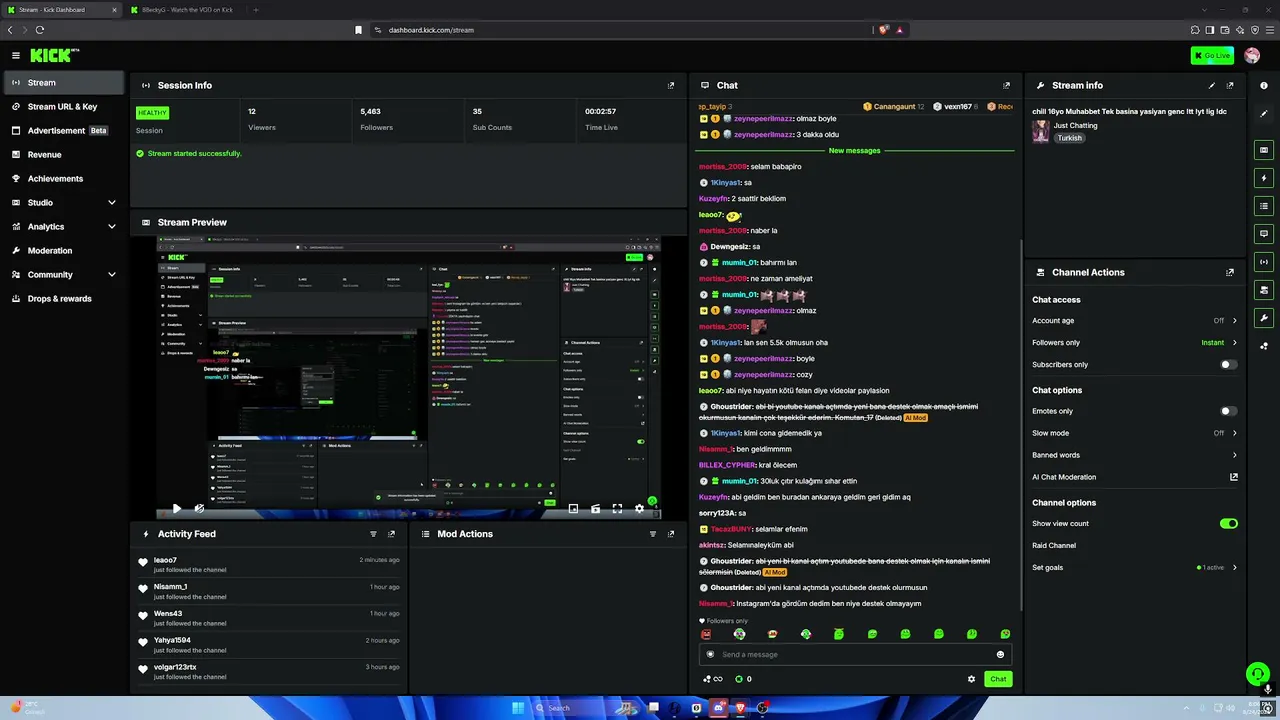Click leaoo7 in the Activity Feed
Viewport: 1280px width, 720px height.
(x=165, y=560)
